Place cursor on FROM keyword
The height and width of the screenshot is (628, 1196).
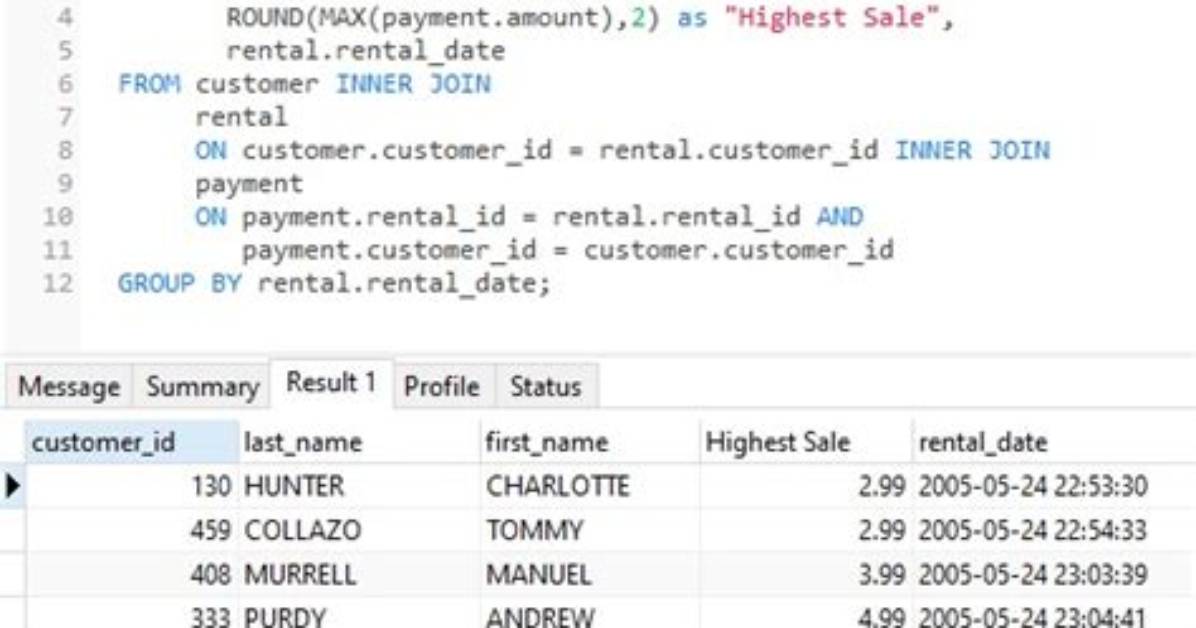tap(150, 83)
